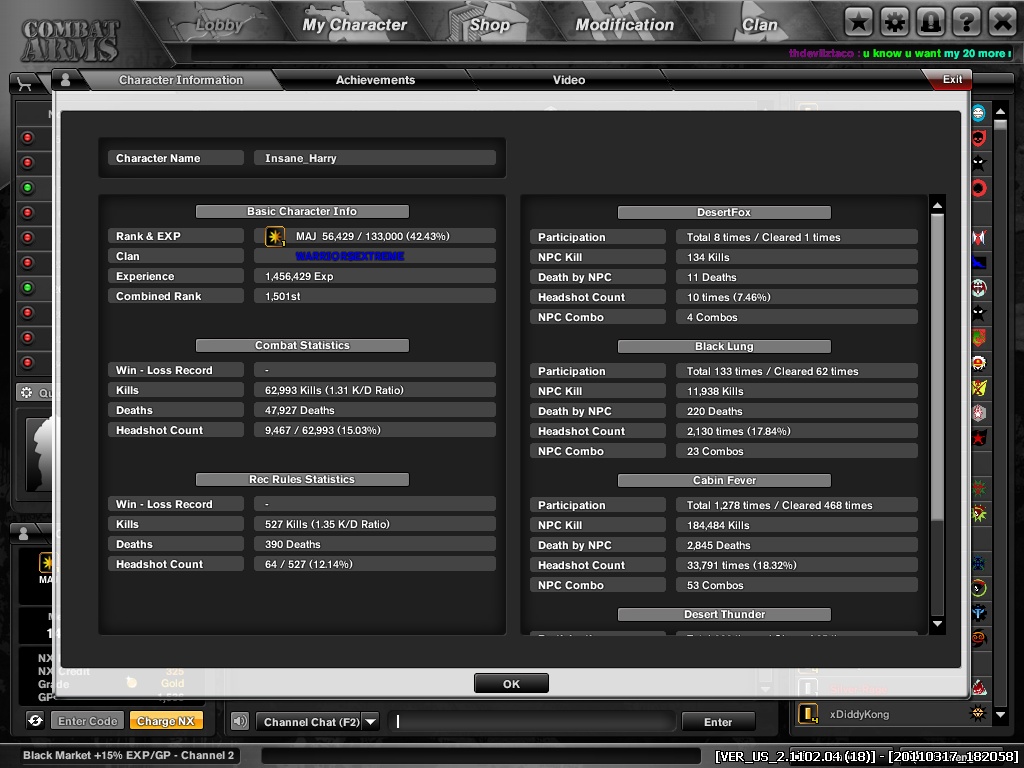Go to the Shop tab
Viewport: 1024px width, 768px height.
tap(490, 25)
